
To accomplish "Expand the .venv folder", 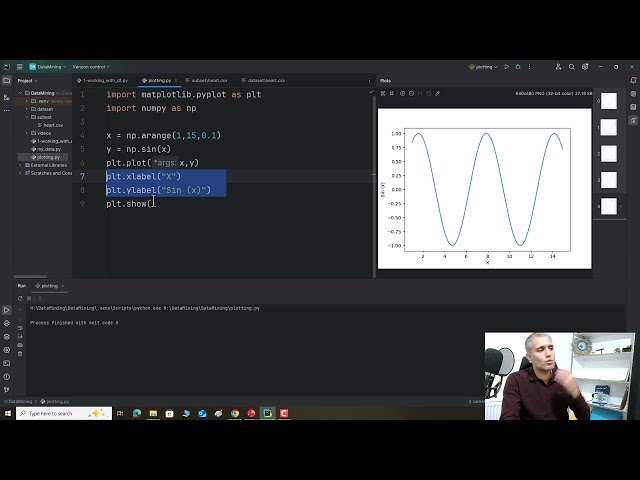I will coord(27,101).
